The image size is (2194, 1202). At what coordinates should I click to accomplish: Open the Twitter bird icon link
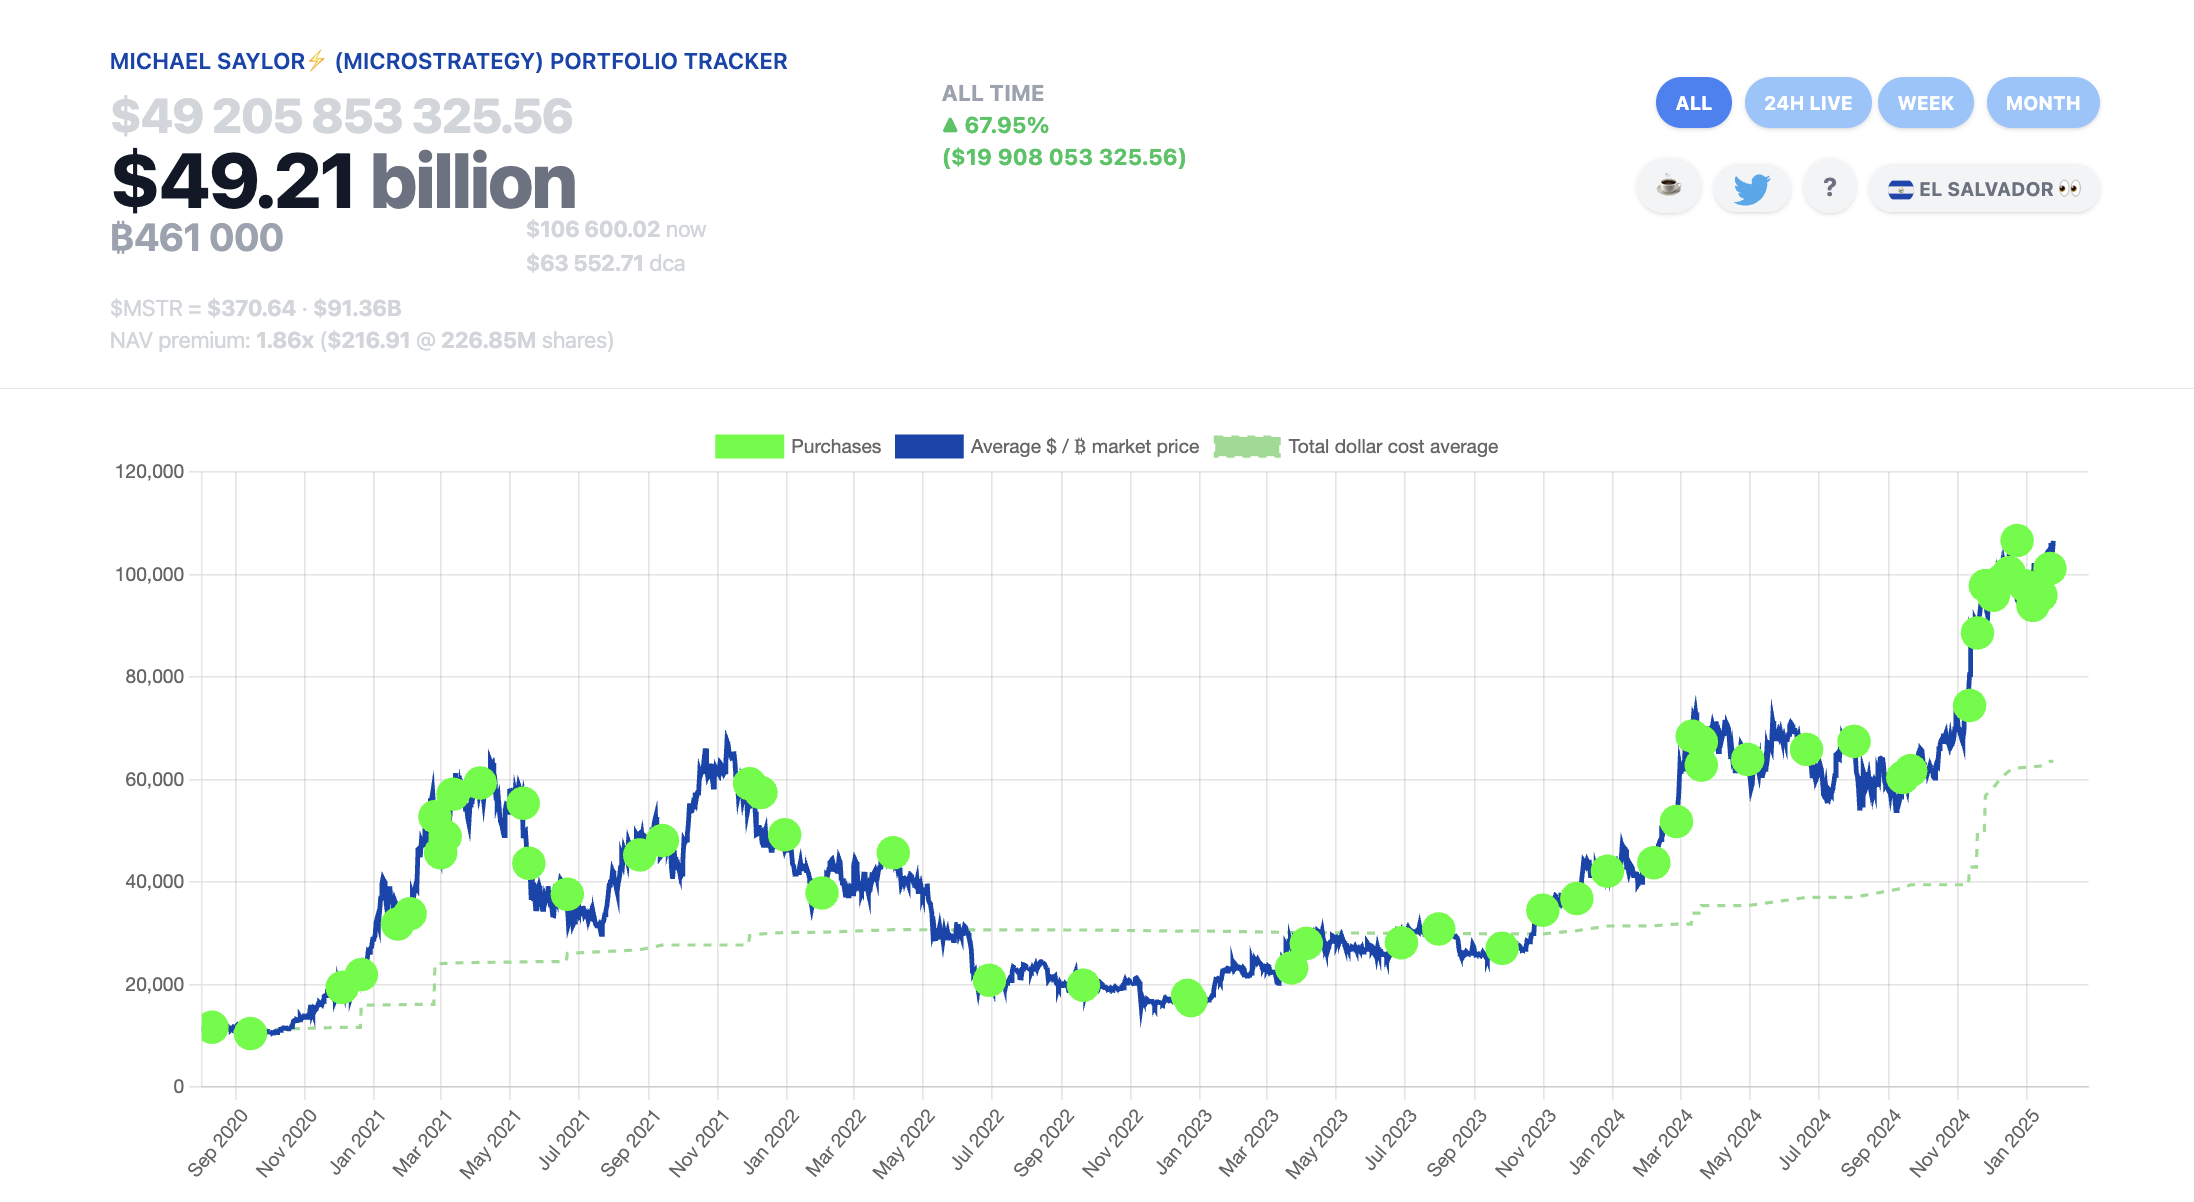[1751, 188]
